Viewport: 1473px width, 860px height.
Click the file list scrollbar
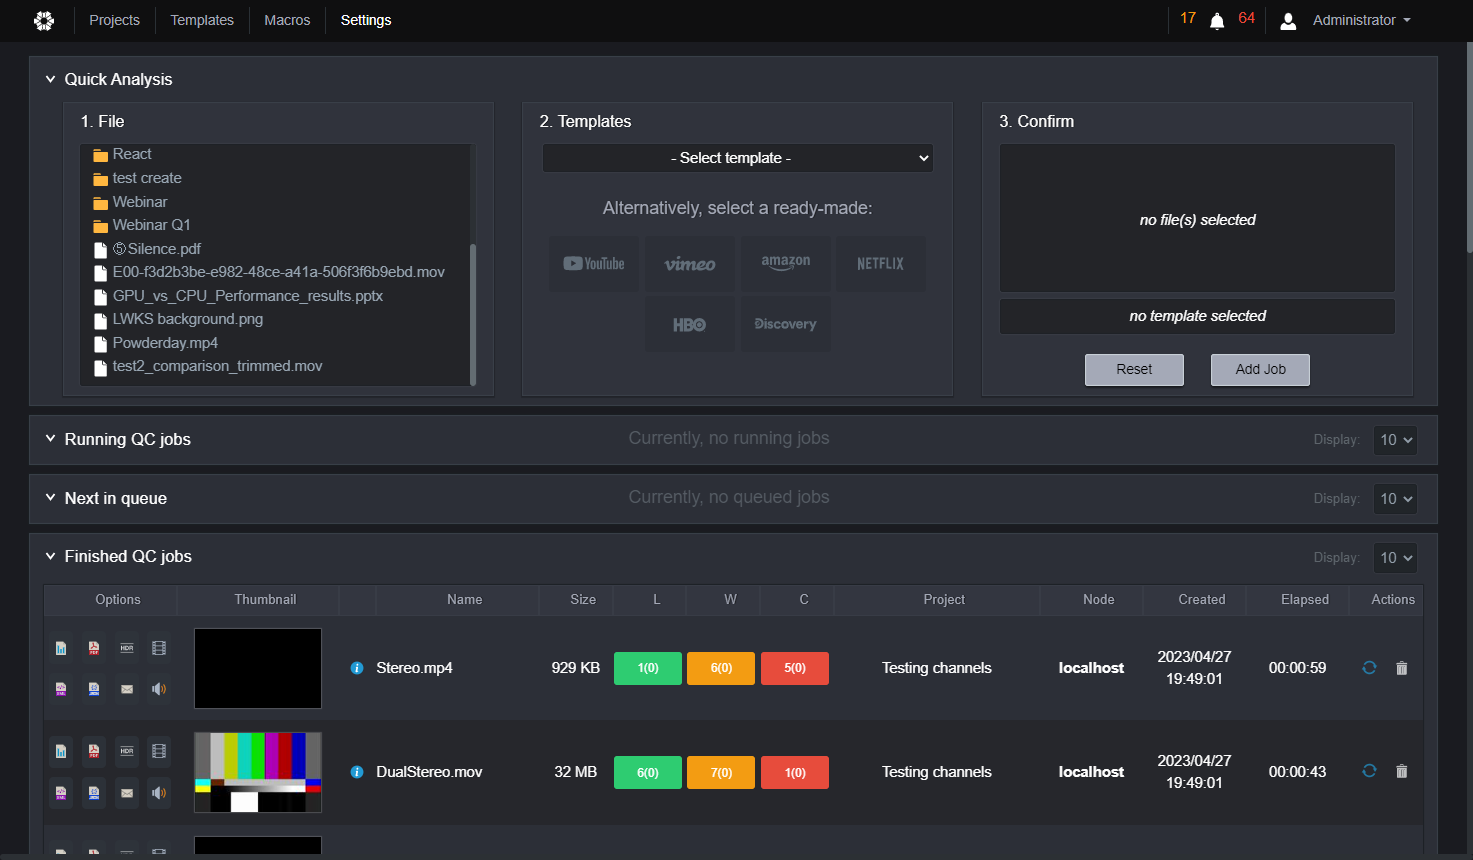473,313
